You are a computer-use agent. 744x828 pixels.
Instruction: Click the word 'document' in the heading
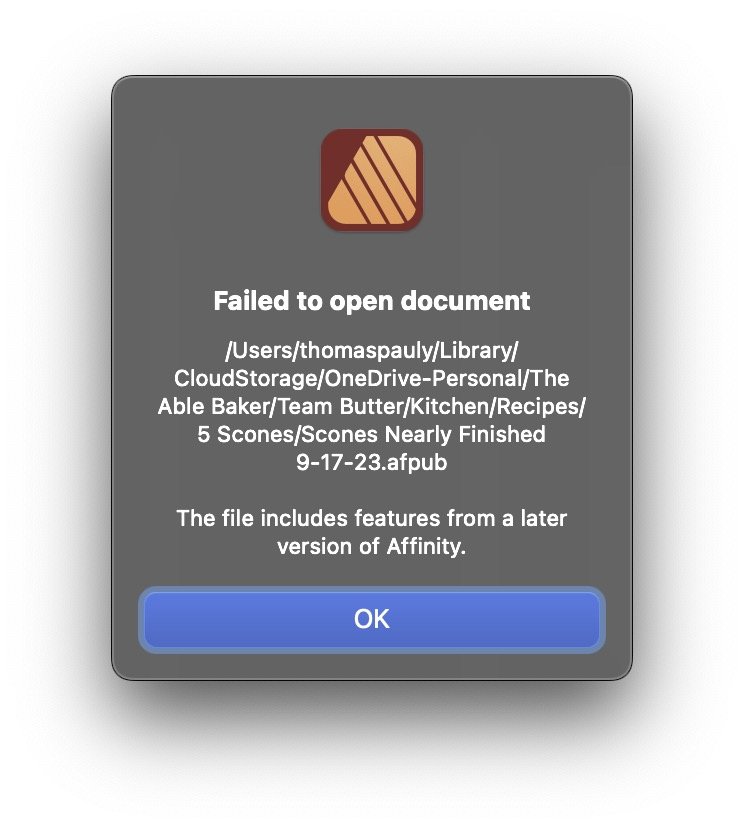(x=465, y=302)
